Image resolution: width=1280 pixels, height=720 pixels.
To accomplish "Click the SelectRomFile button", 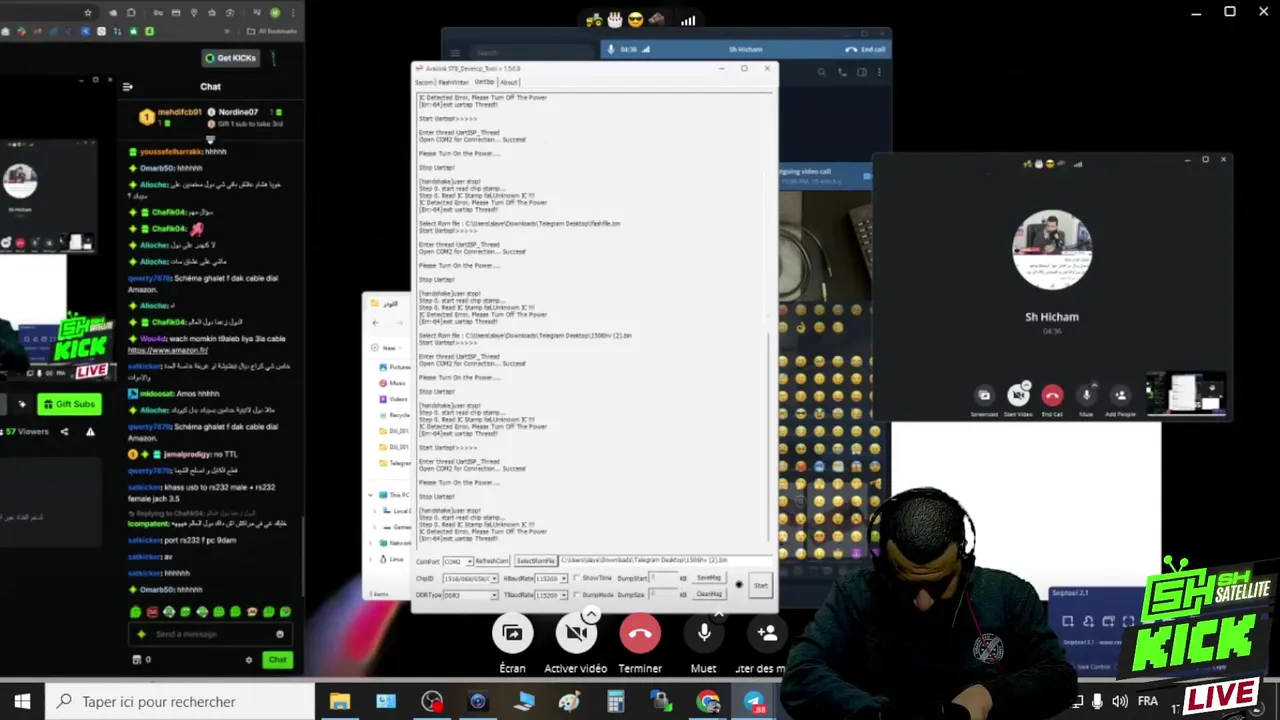I will point(536,562).
